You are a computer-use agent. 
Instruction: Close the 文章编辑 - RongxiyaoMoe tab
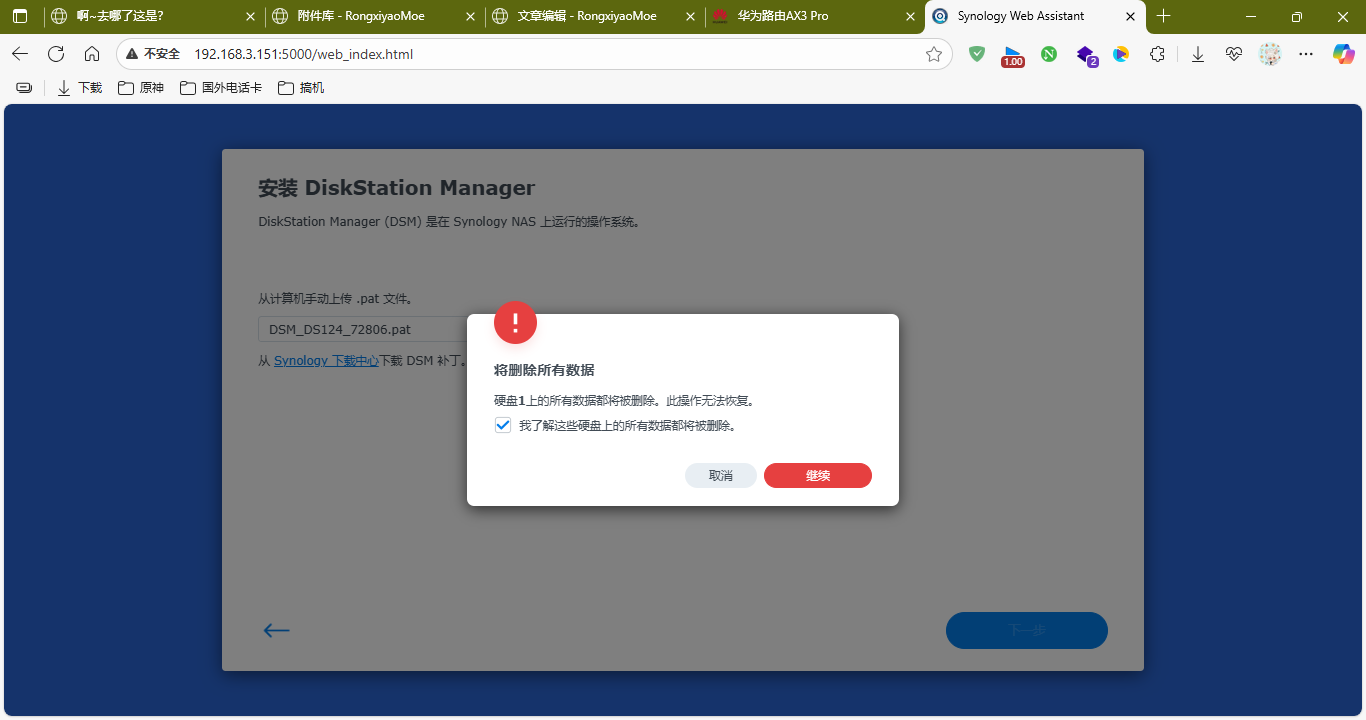tap(691, 16)
